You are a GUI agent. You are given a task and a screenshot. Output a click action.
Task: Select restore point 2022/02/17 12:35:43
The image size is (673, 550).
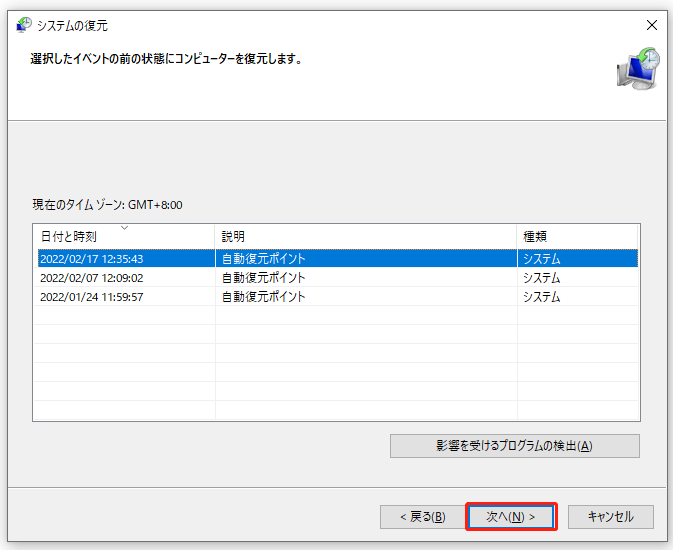[x=338, y=258]
